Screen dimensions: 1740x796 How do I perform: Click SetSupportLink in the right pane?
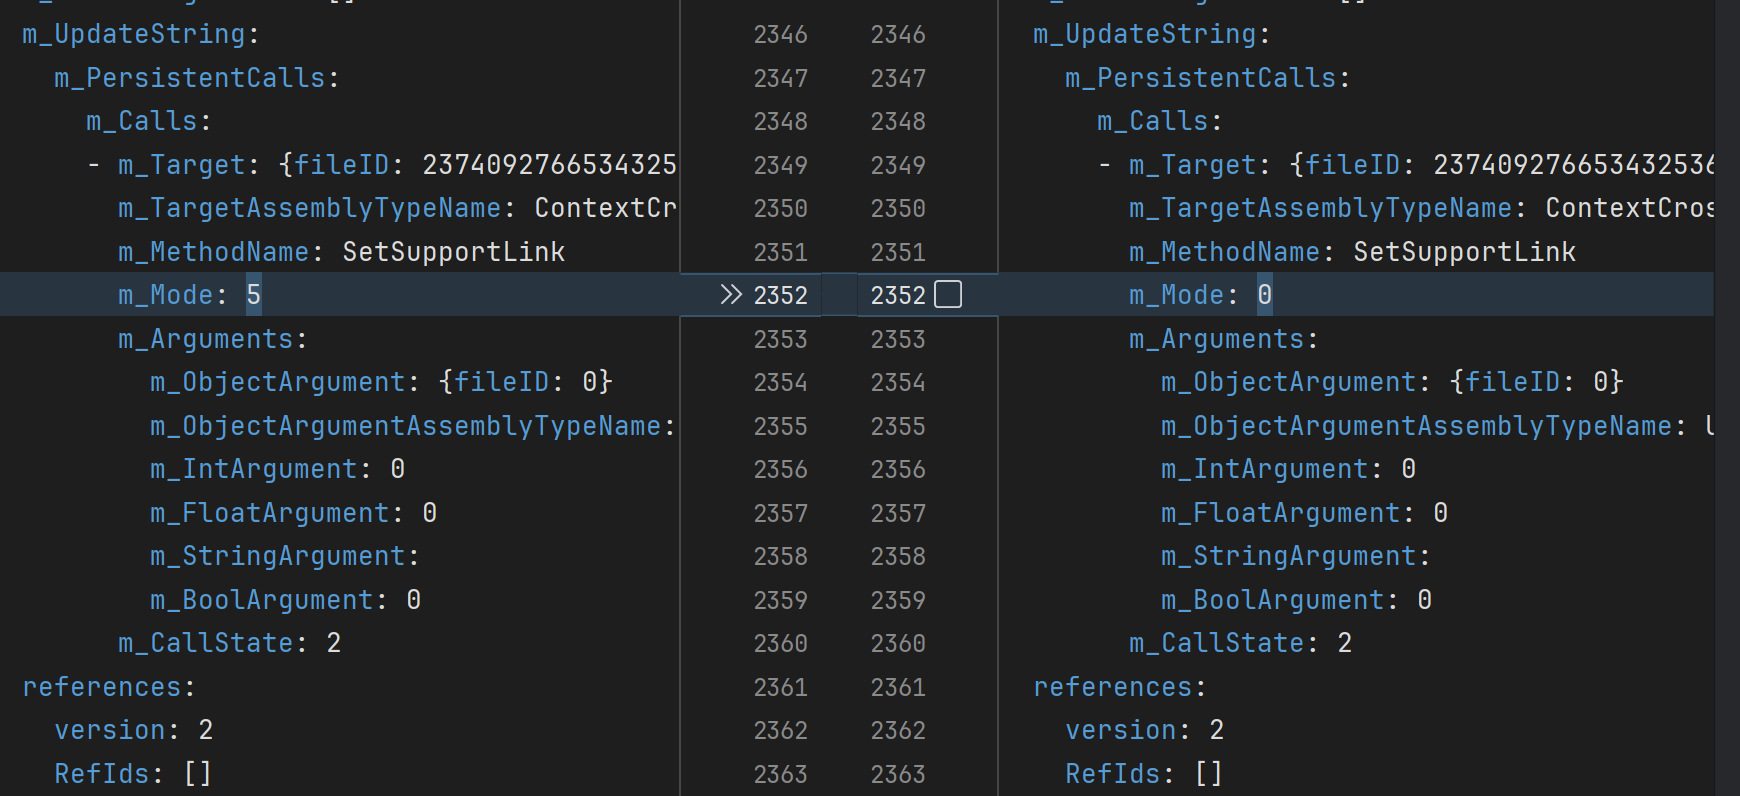pyautogui.click(x=1464, y=252)
